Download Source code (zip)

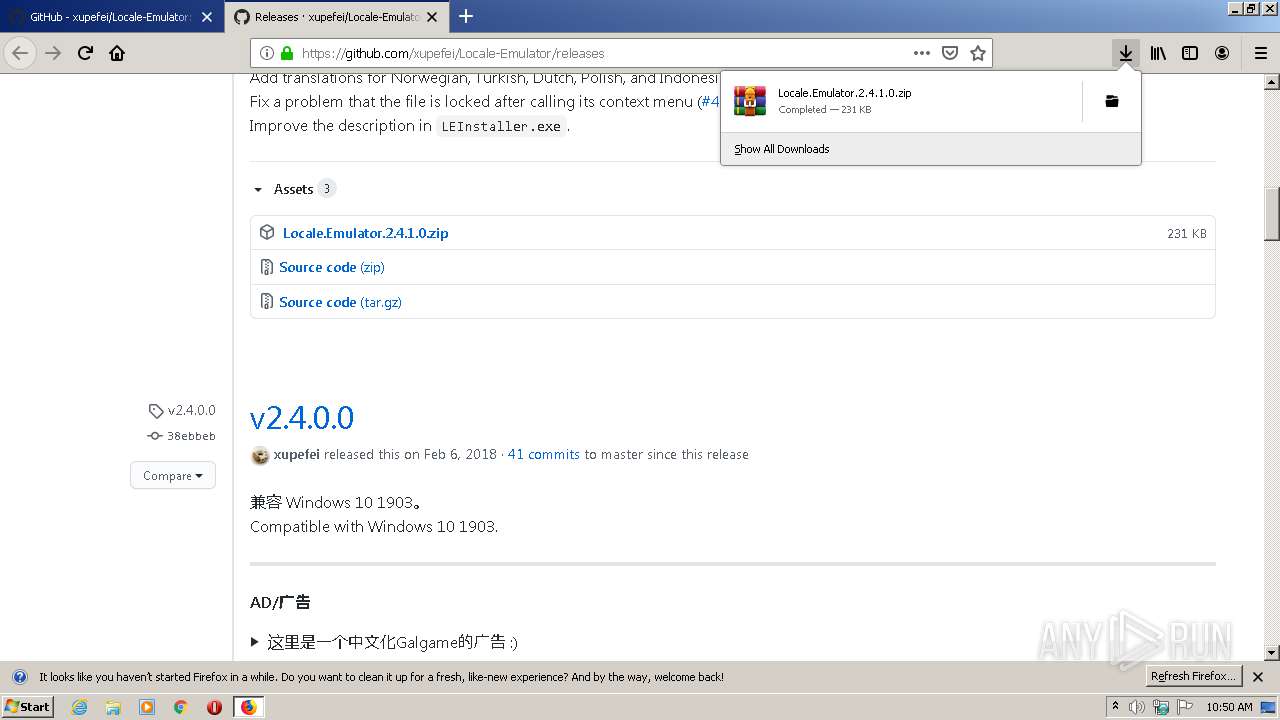coord(332,267)
